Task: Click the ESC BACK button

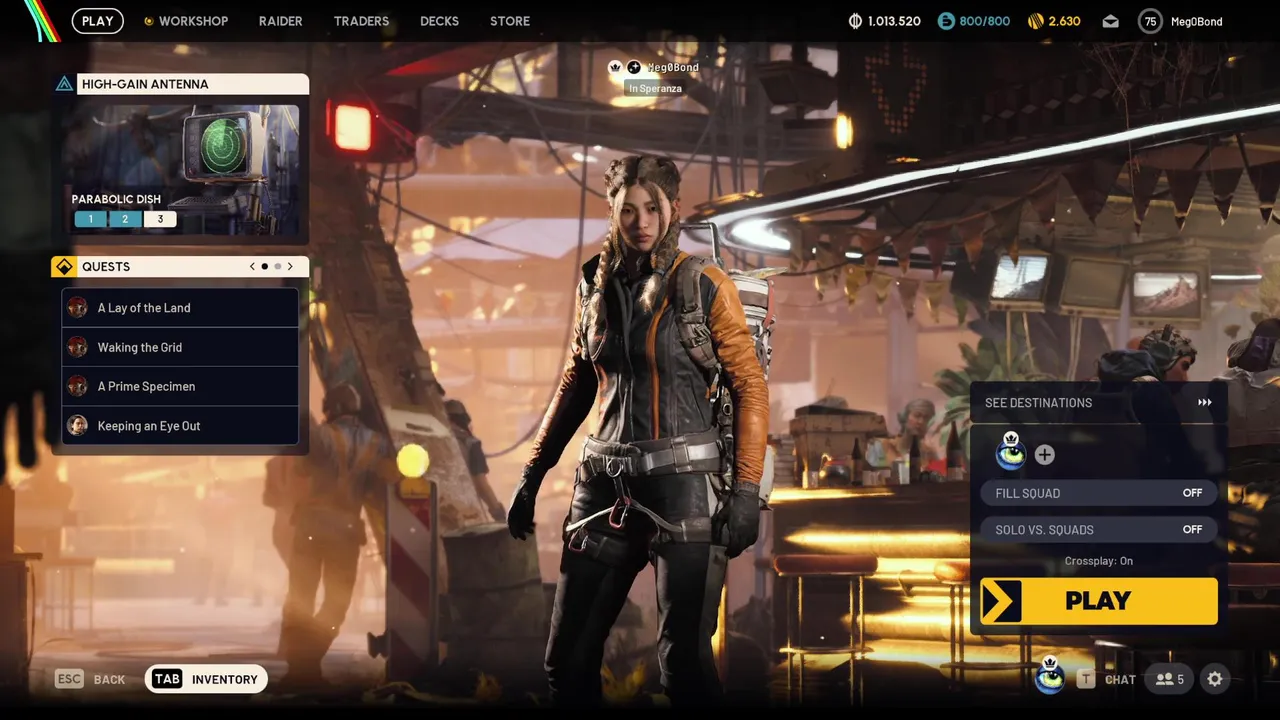Action: [x=90, y=679]
